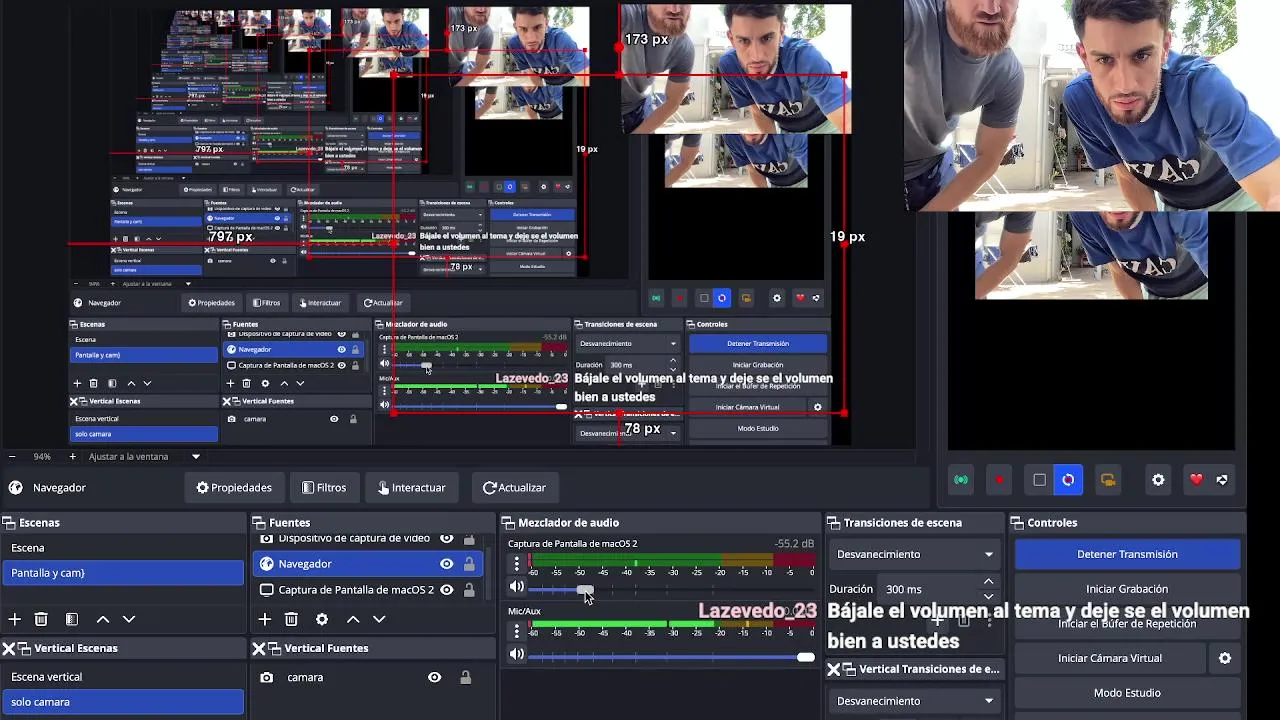Image resolution: width=1280 pixels, height=720 pixels.
Task: Increase Duración with up arrow
Action: click(x=988, y=582)
